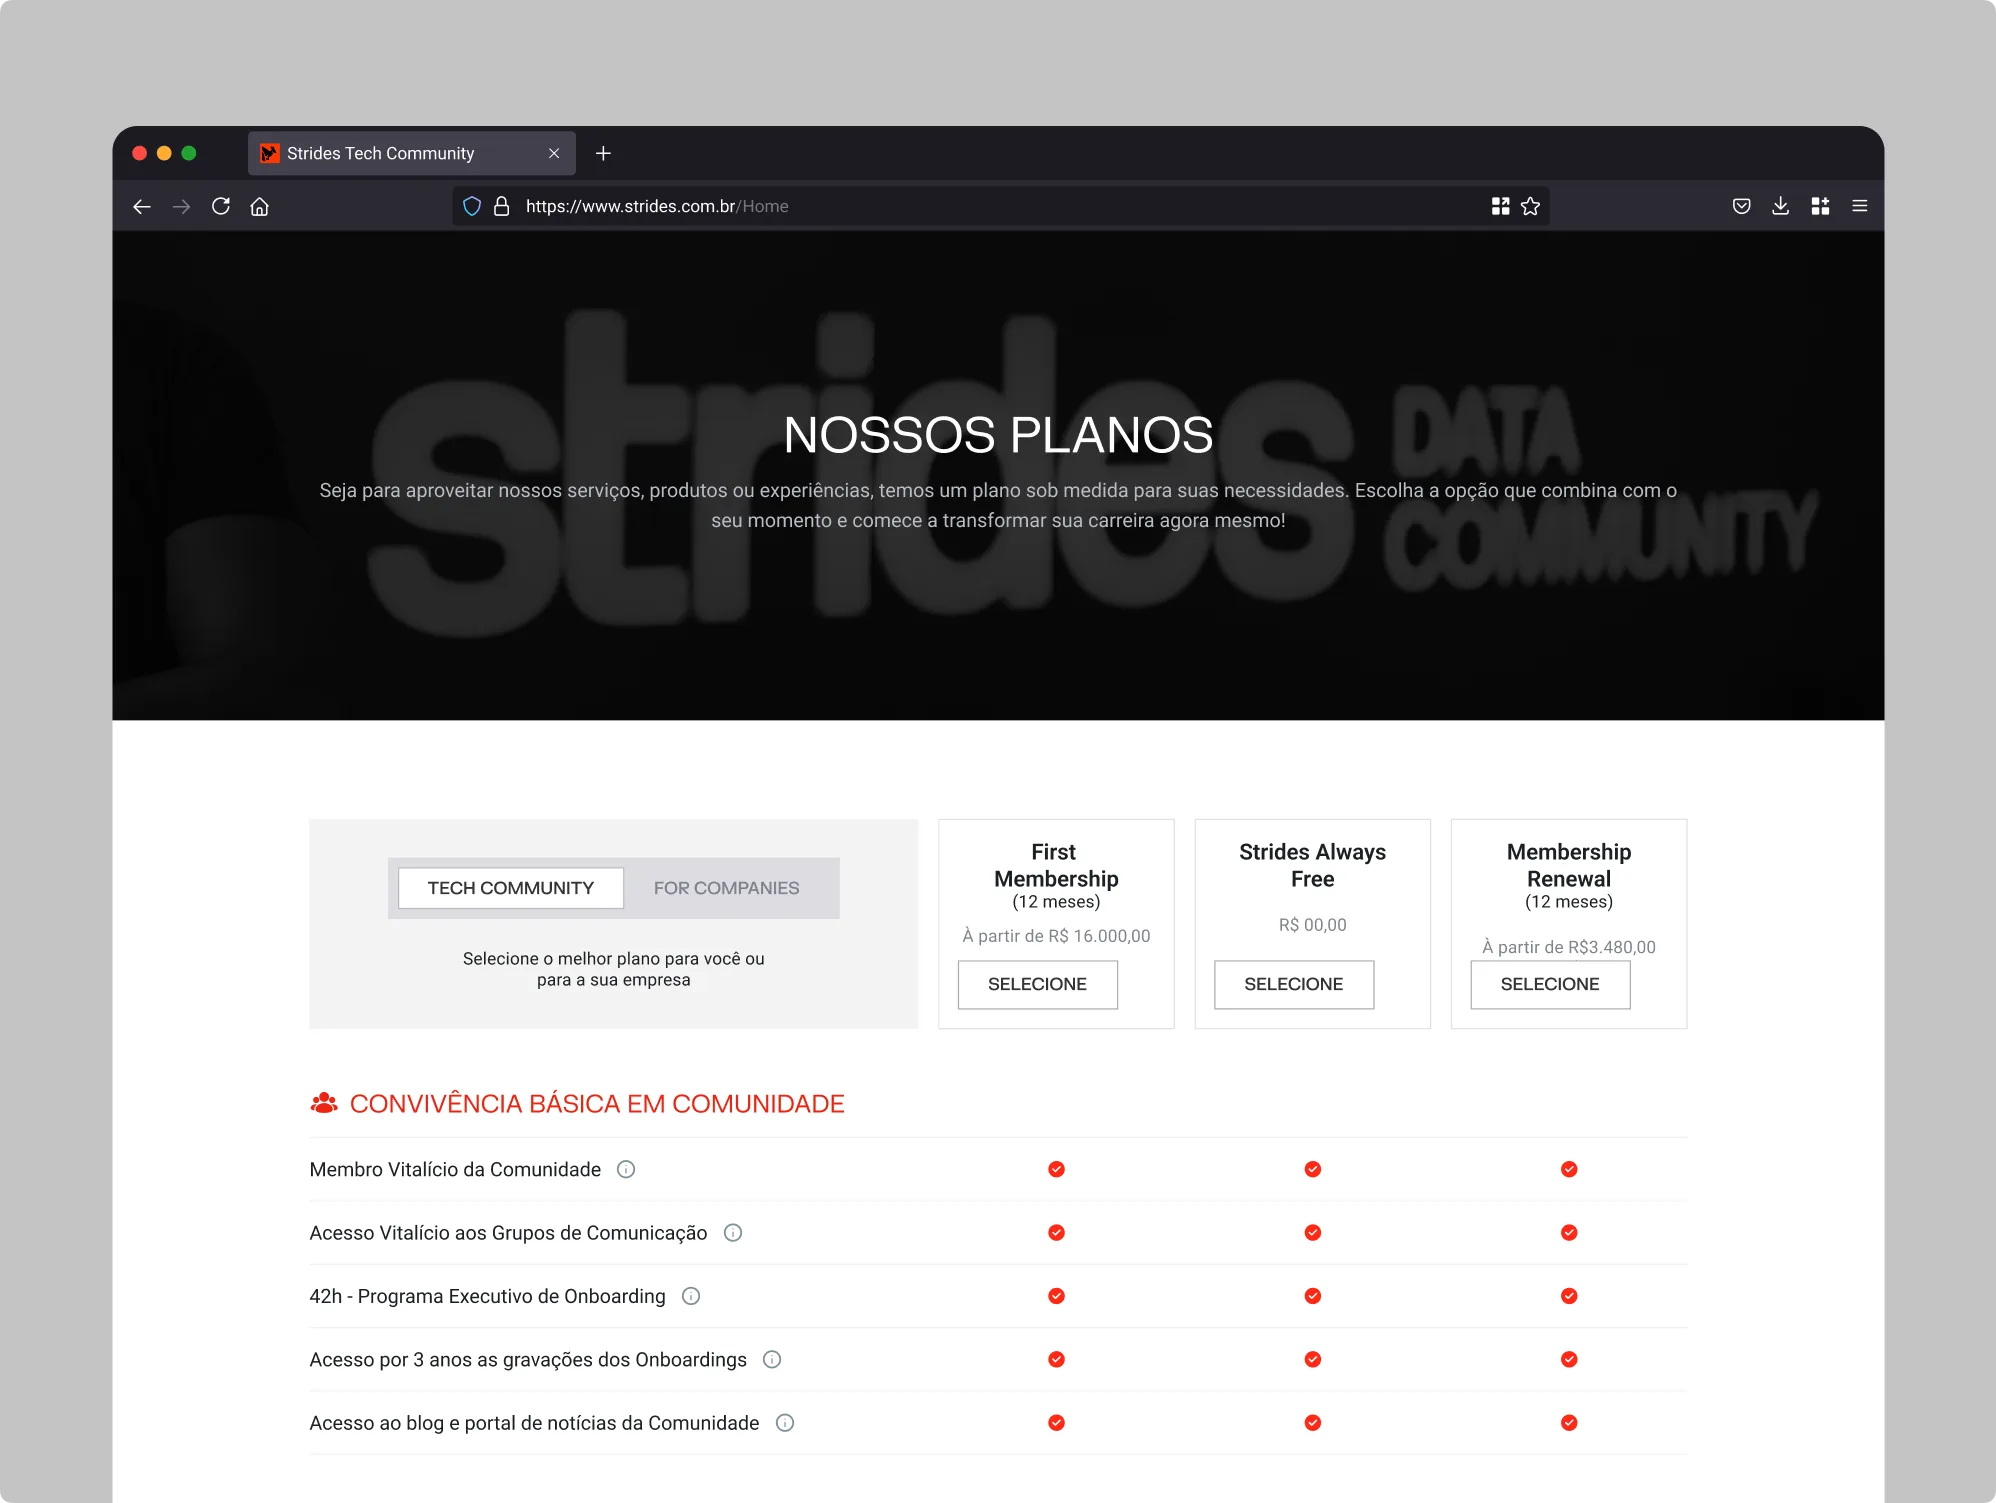Click 'Acesso ao blog e portal de notícias' label

point(534,1423)
